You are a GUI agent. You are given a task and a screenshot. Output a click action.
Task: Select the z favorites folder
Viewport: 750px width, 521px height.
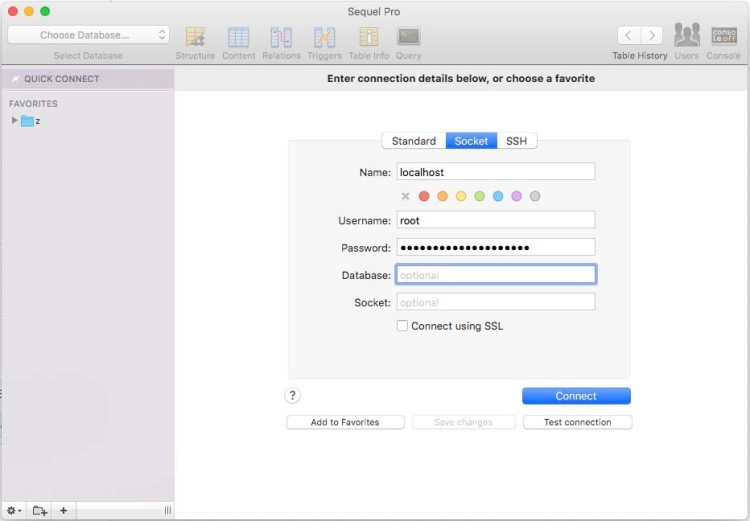pos(31,121)
